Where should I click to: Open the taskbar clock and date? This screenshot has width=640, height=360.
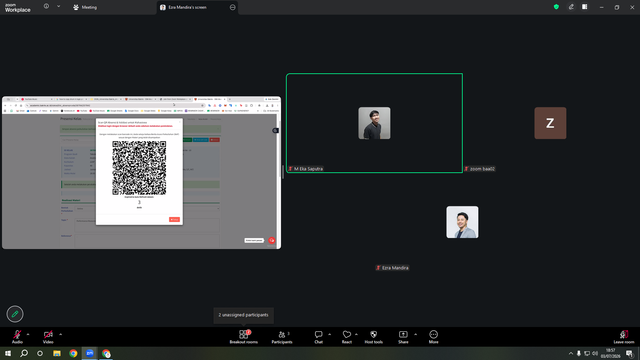click(611, 353)
